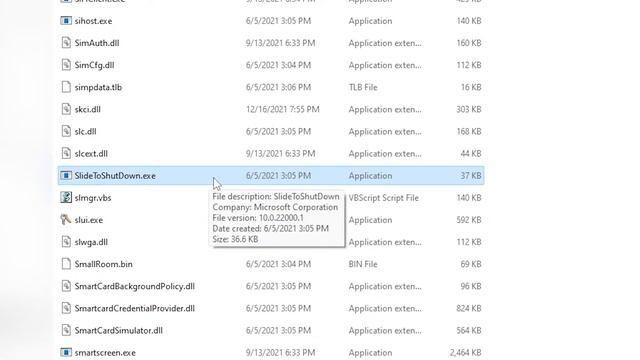Click the Application type cell of sihost.exe
The image size is (640, 360).
tap(370, 21)
